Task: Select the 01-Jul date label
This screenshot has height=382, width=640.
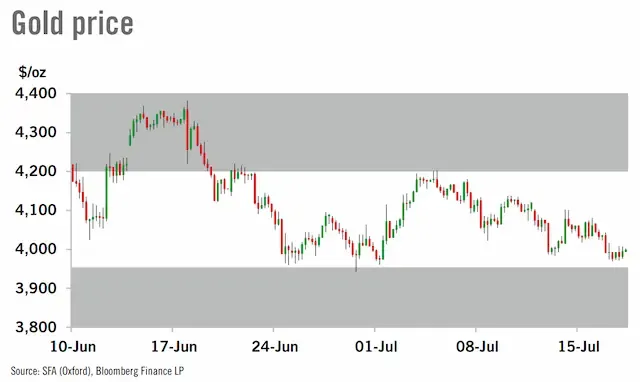Action: 376,347
